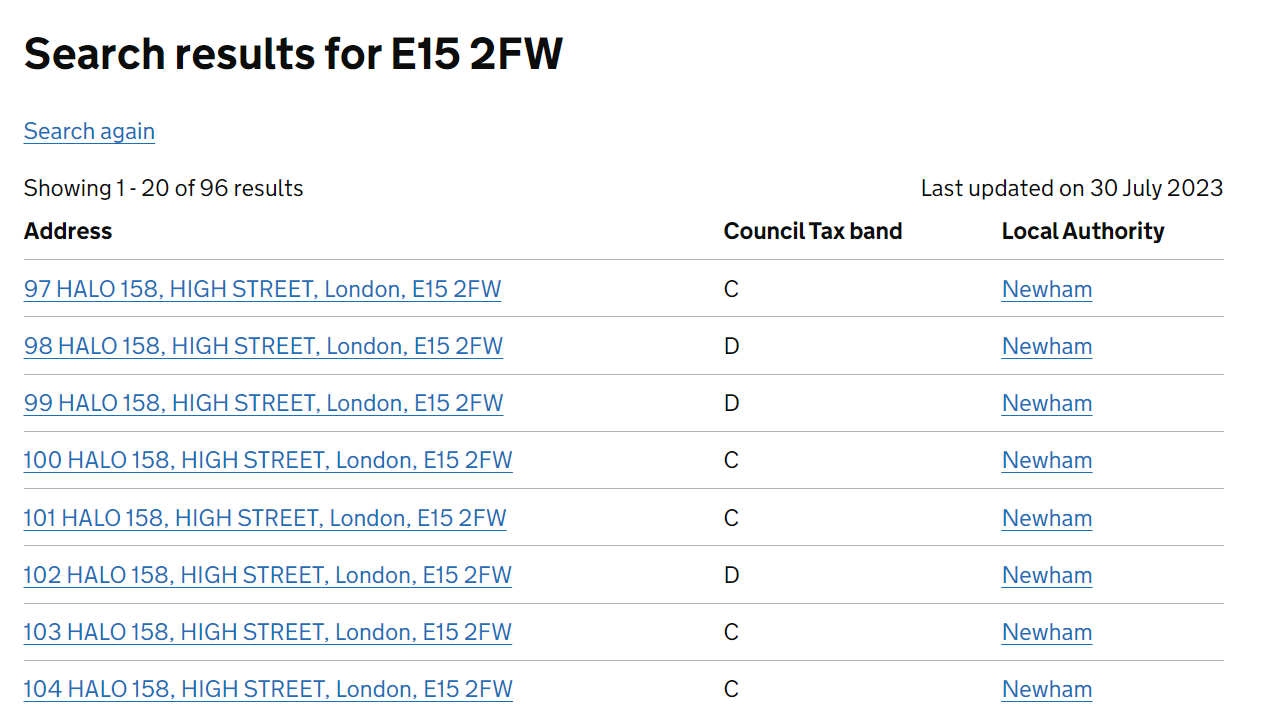The image size is (1276, 717).
Task: Open address 100 HALO 158, HIGH STREET
Action: coord(268,460)
